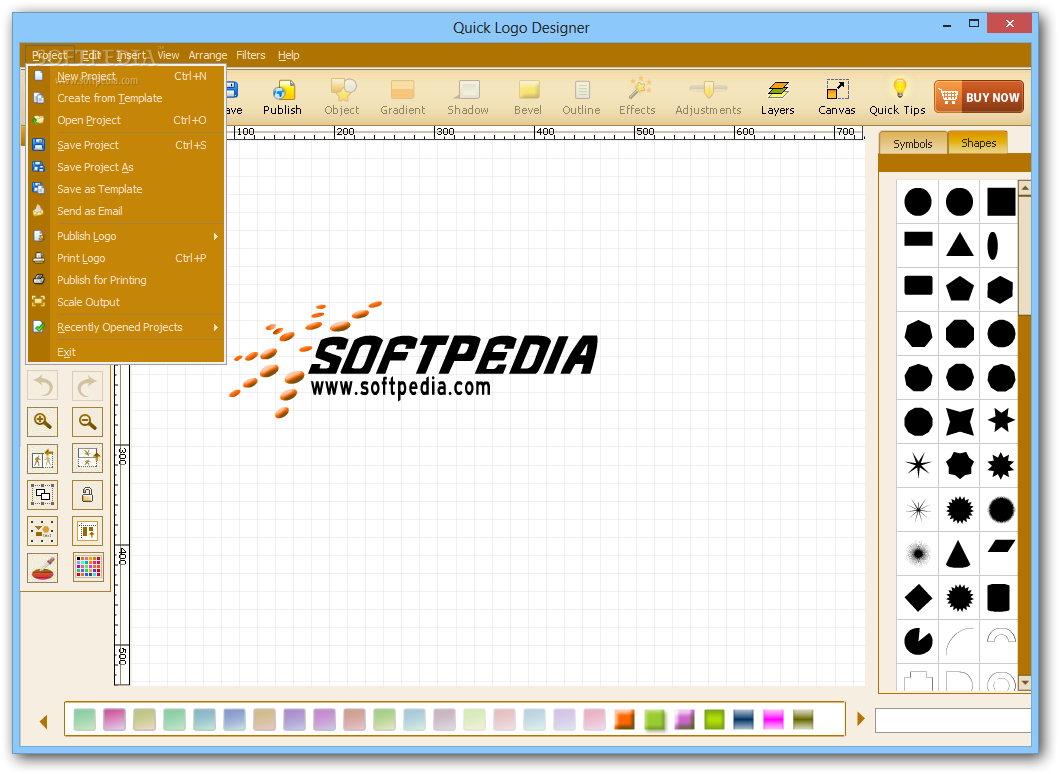Viewport: 1059px width, 774px height.
Task: Click the empty field at bottom right
Action: (x=952, y=721)
